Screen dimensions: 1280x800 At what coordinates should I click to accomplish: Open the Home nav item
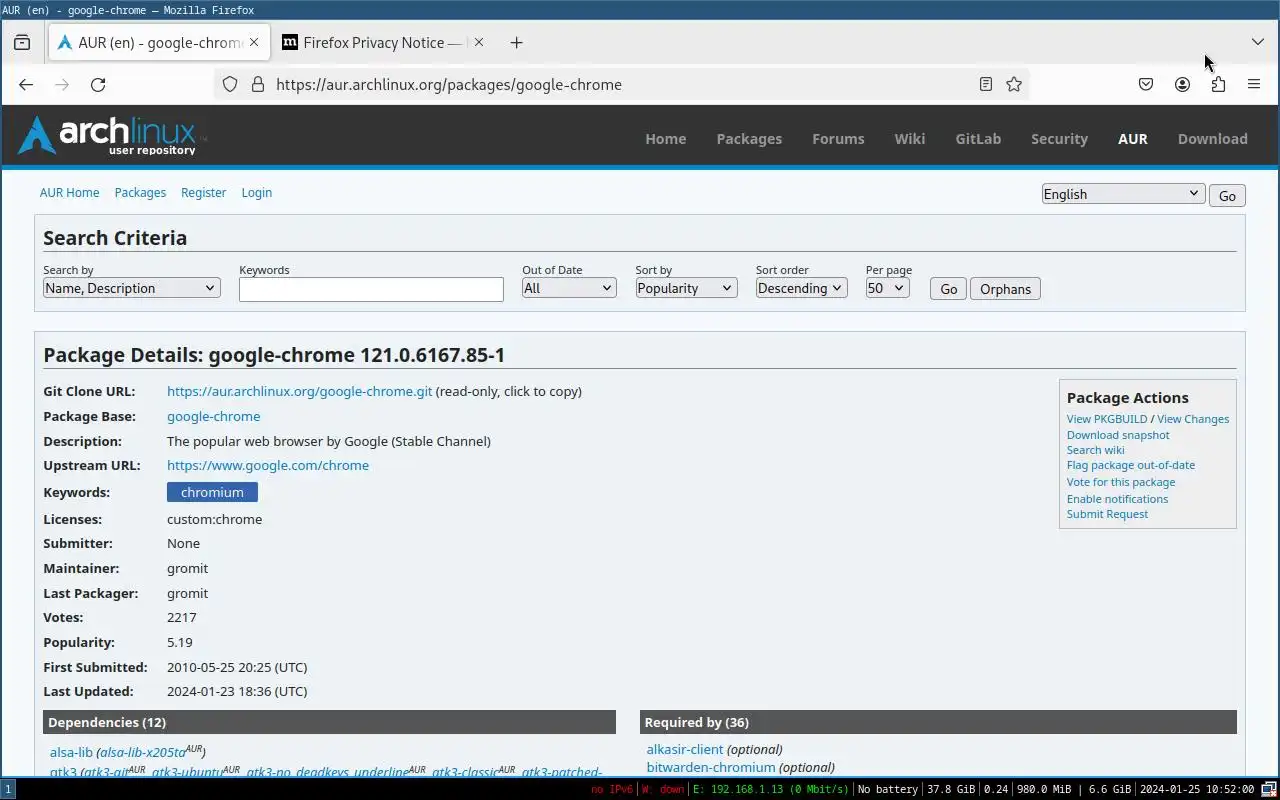tap(666, 139)
